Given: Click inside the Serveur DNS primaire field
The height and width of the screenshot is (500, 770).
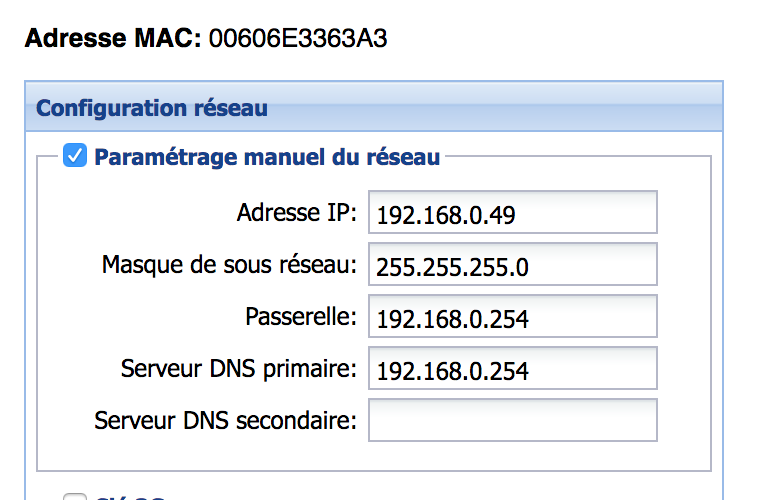Looking at the screenshot, I should click(x=513, y=368).
